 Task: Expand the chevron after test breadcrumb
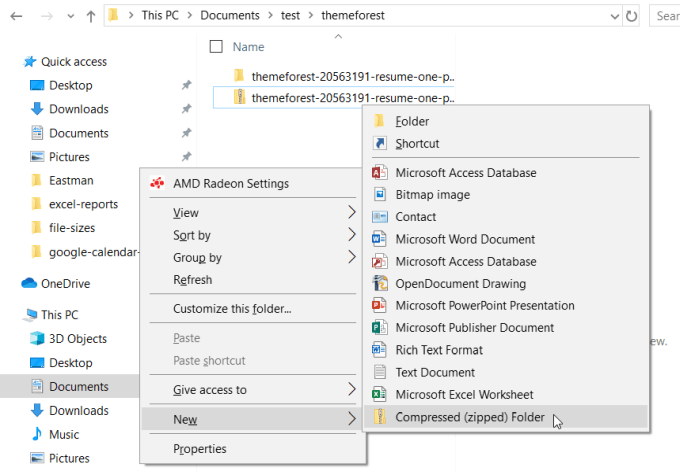coord(311,16)
